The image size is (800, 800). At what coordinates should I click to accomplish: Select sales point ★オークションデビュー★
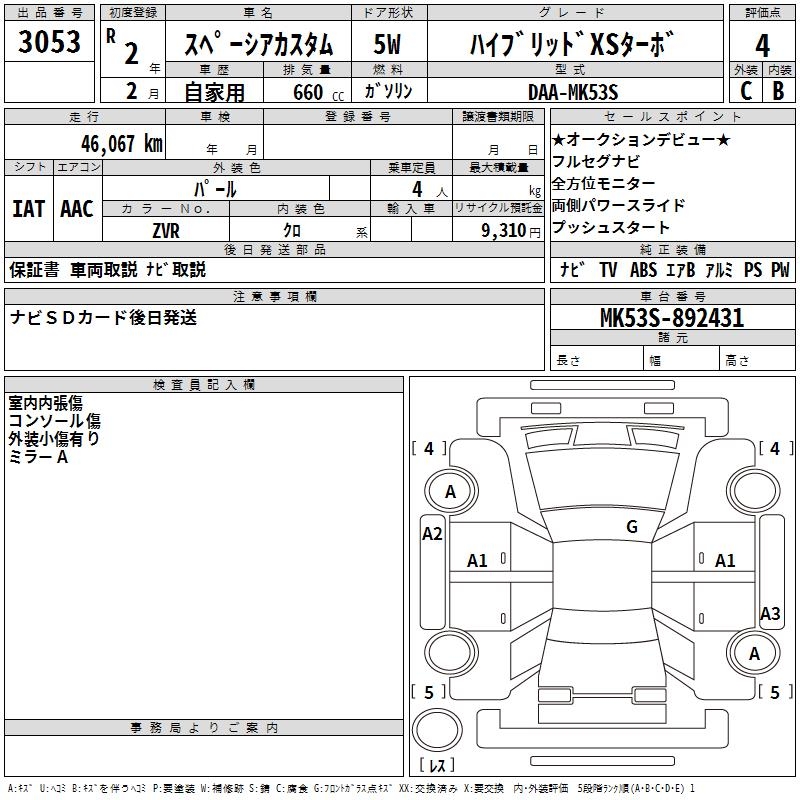[x=641, y=139]
